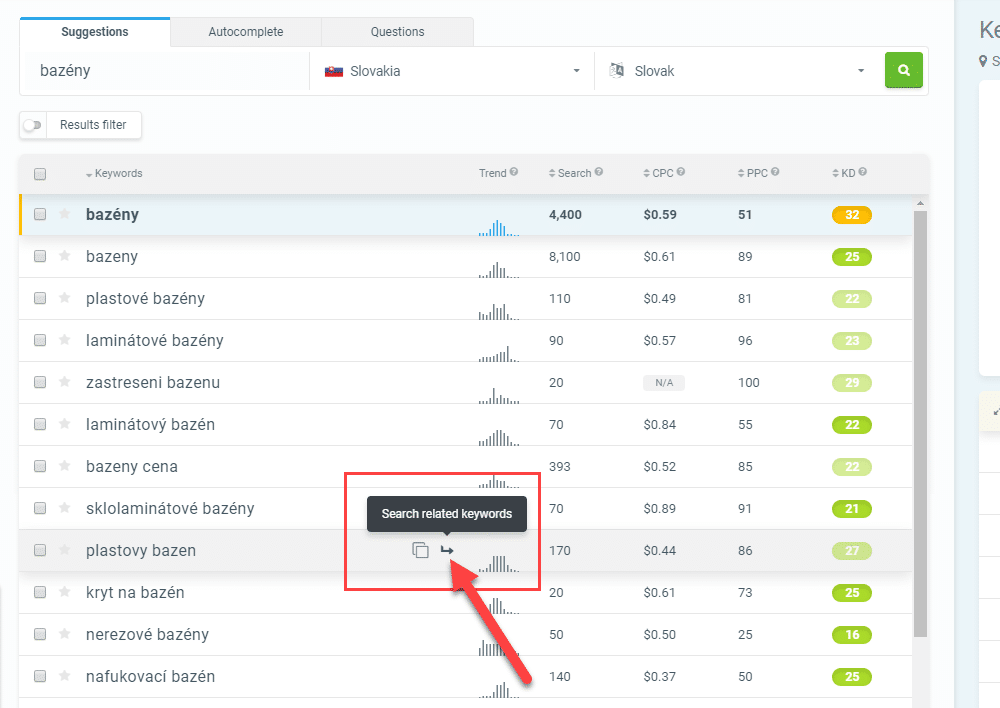Image resolution: width=1000 pixels, height=708 pixels.
Task: Open the Slovak language dropdown
Action: (737, 71)
